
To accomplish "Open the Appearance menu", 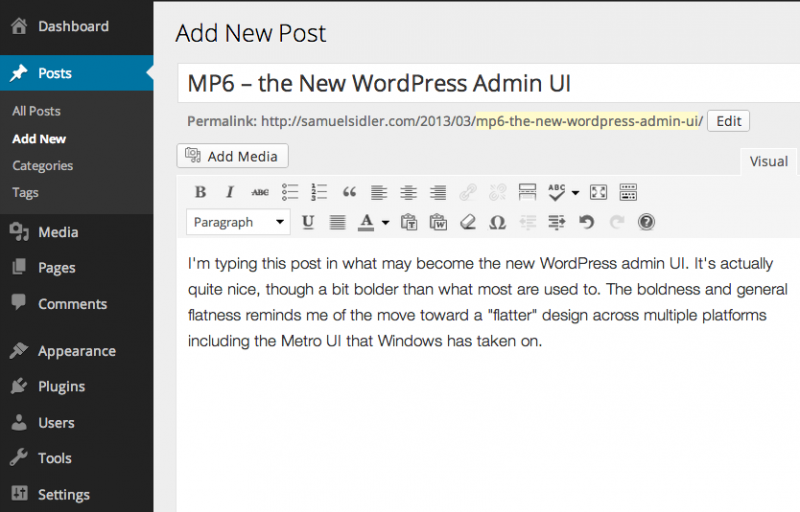I will 77,351.
